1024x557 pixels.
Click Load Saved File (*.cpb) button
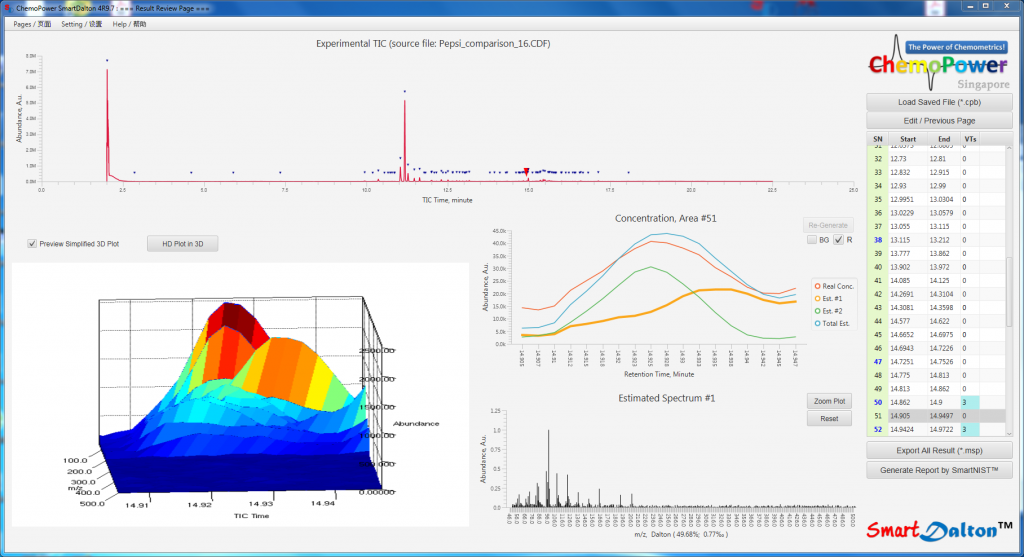[x=939, y=102]
